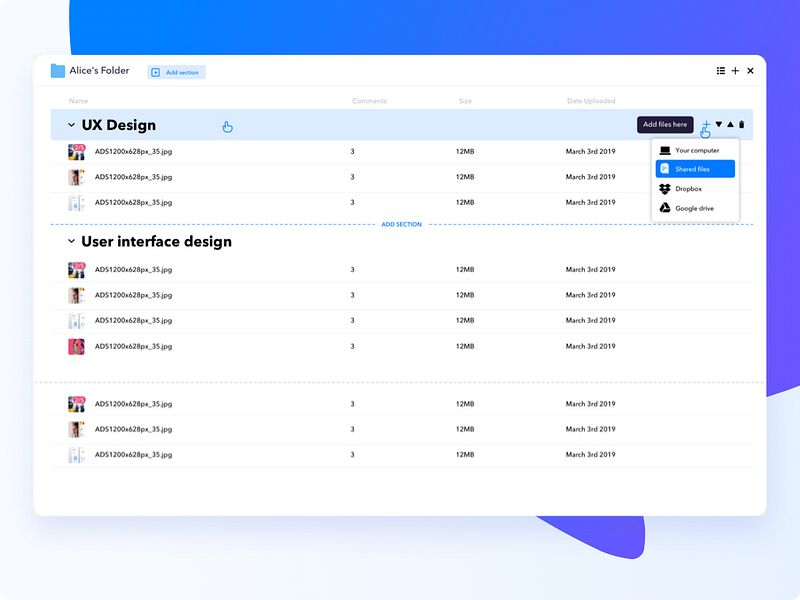The image size is (800, 600).
Task: Sort by the Size column header
Action: click(465, 101)
